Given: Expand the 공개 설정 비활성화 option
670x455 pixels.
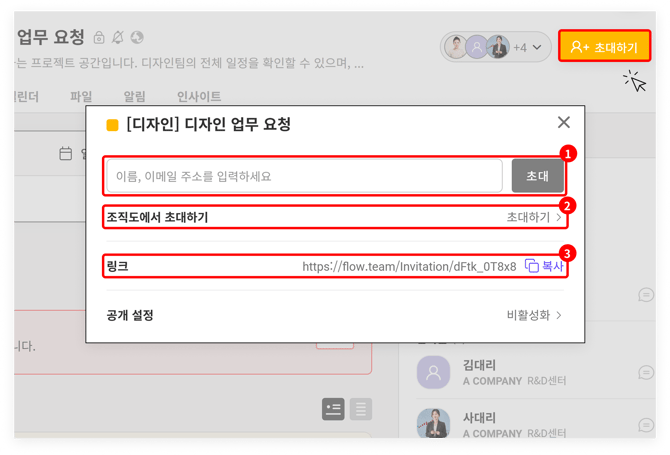Looking at the screenshot, I should click(558, 315).
